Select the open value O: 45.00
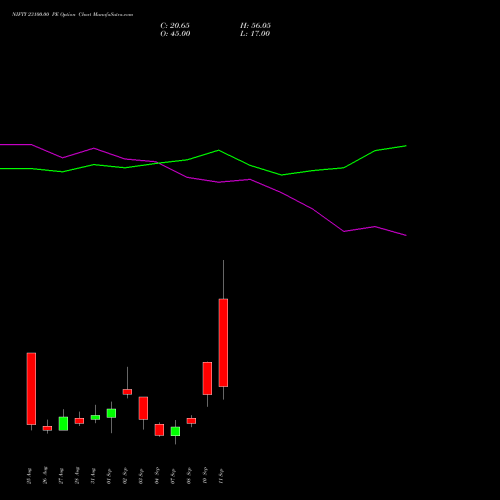The height and width of the screenshot is (500, 500). point(175,34)
